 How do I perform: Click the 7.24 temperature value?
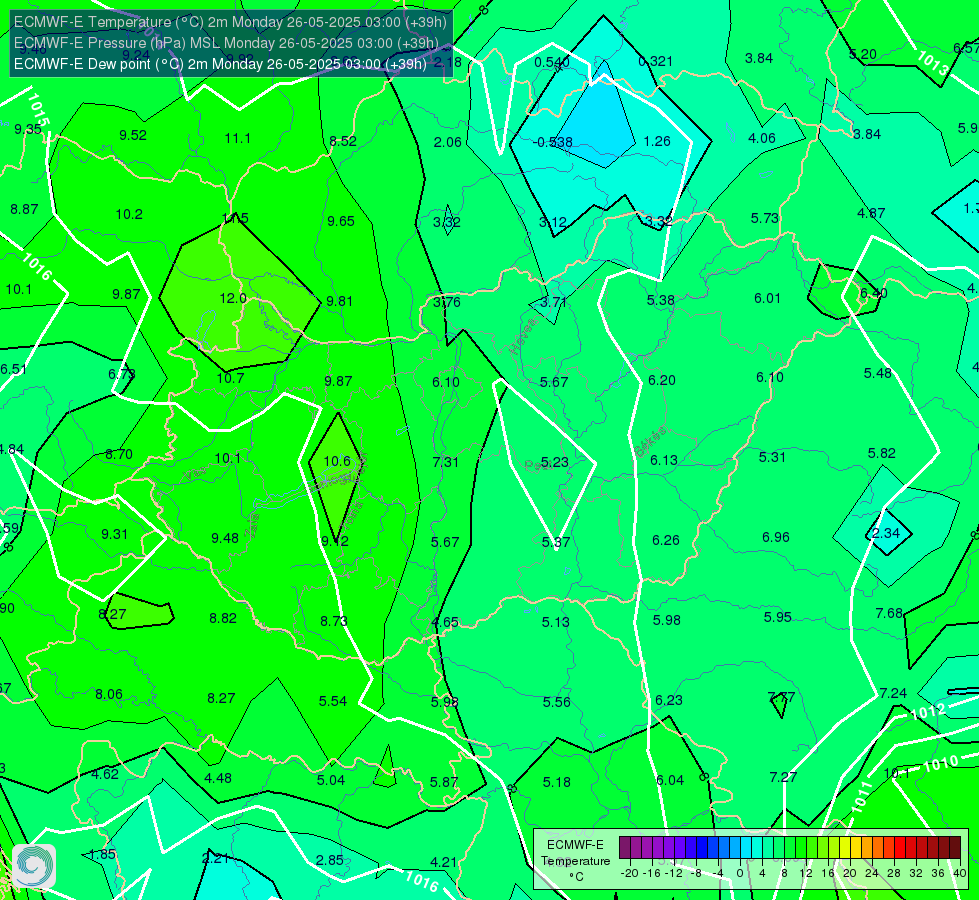coord(893,693)
